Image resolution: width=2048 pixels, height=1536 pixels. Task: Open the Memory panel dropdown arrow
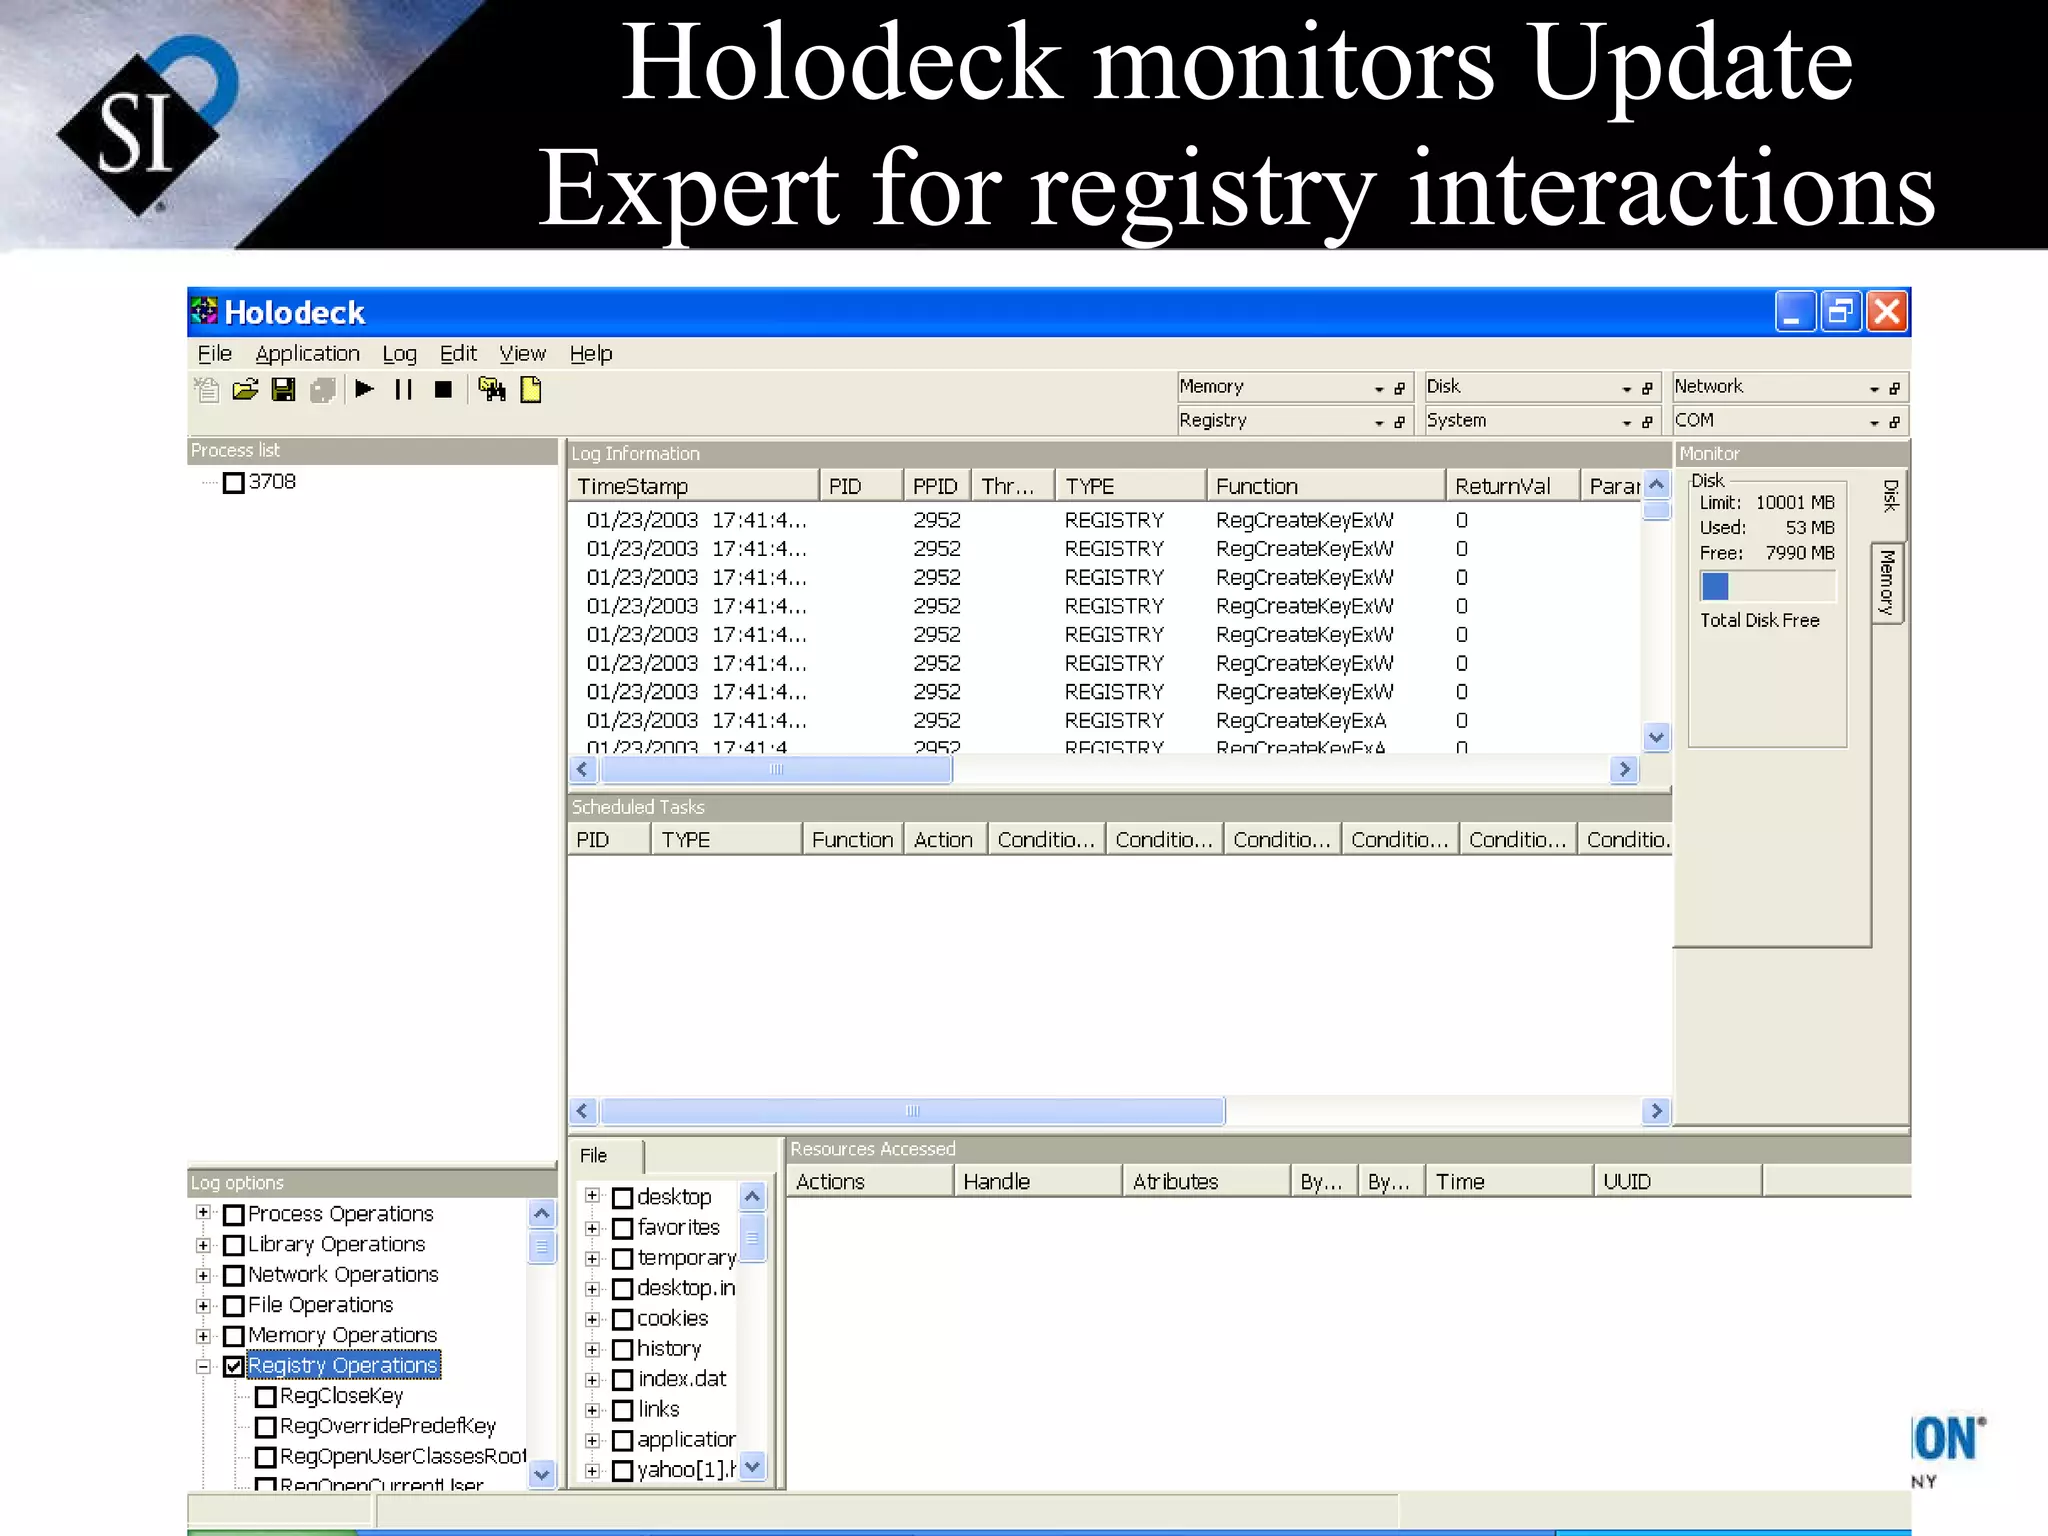(1379, 389)
